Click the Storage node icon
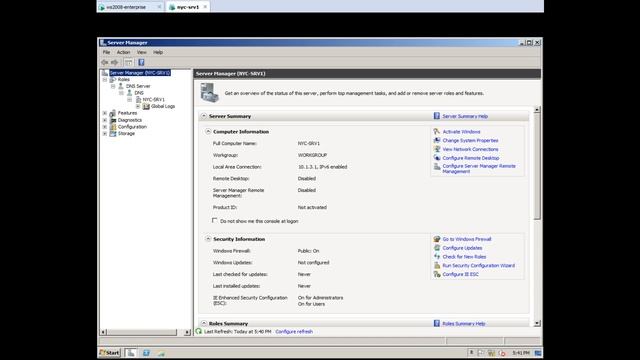The width and height of the screenshot is (640, 360). pyautogui.click(x=113, y=133)
